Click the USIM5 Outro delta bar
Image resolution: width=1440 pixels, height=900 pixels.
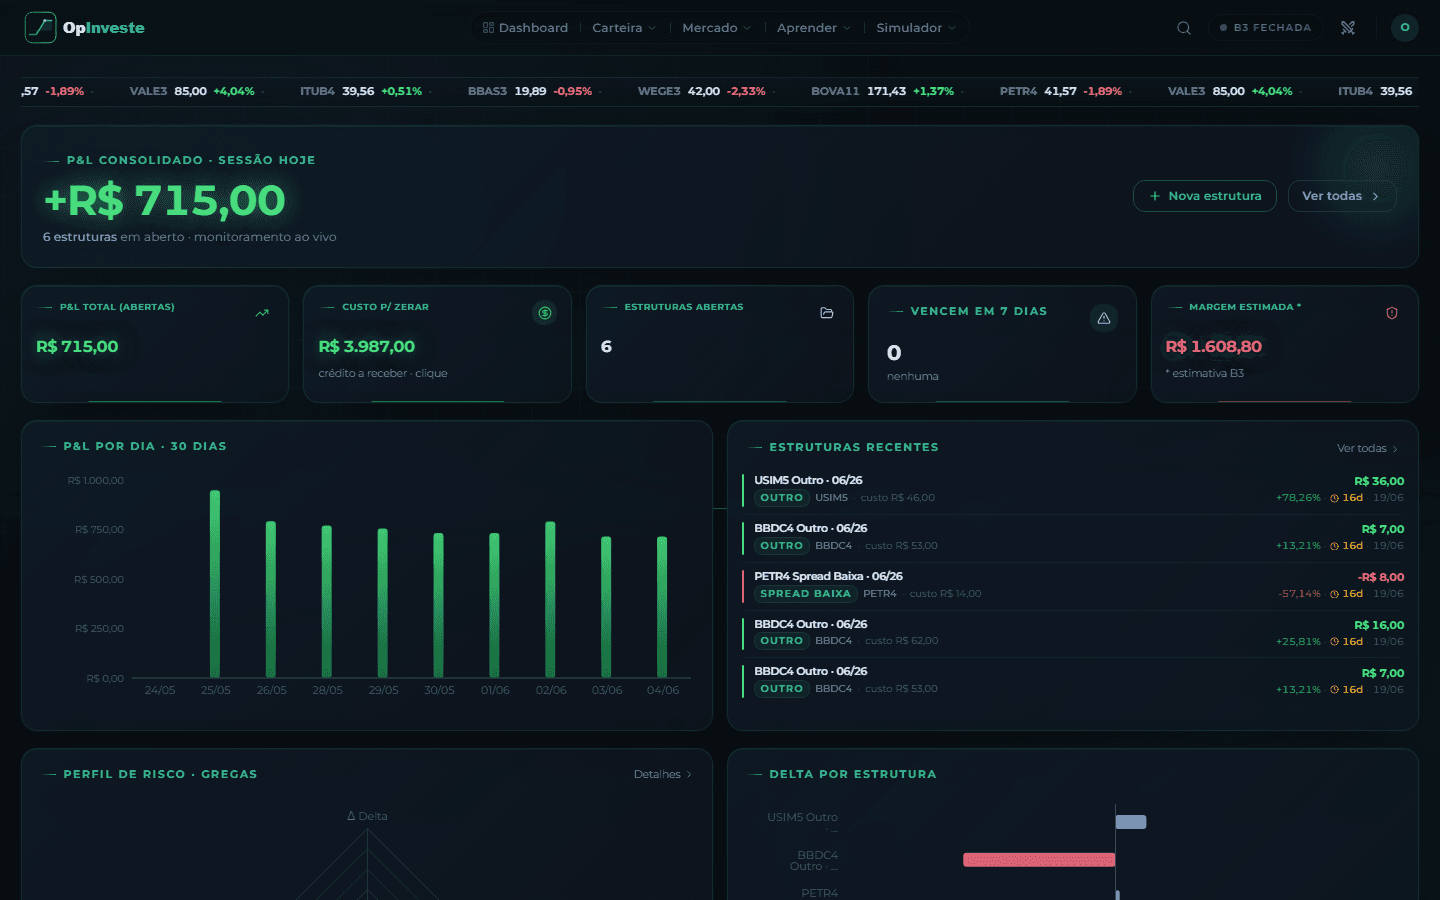click(1131, 822)
